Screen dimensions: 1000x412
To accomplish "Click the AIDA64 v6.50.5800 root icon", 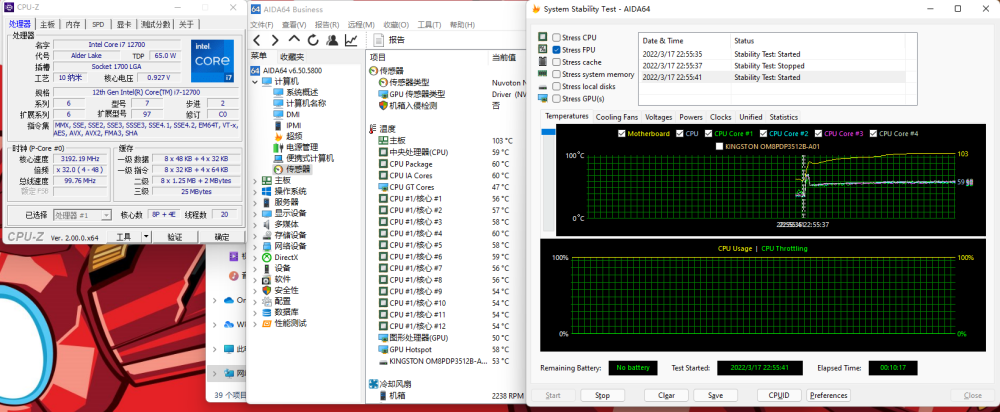I will 255,70.
